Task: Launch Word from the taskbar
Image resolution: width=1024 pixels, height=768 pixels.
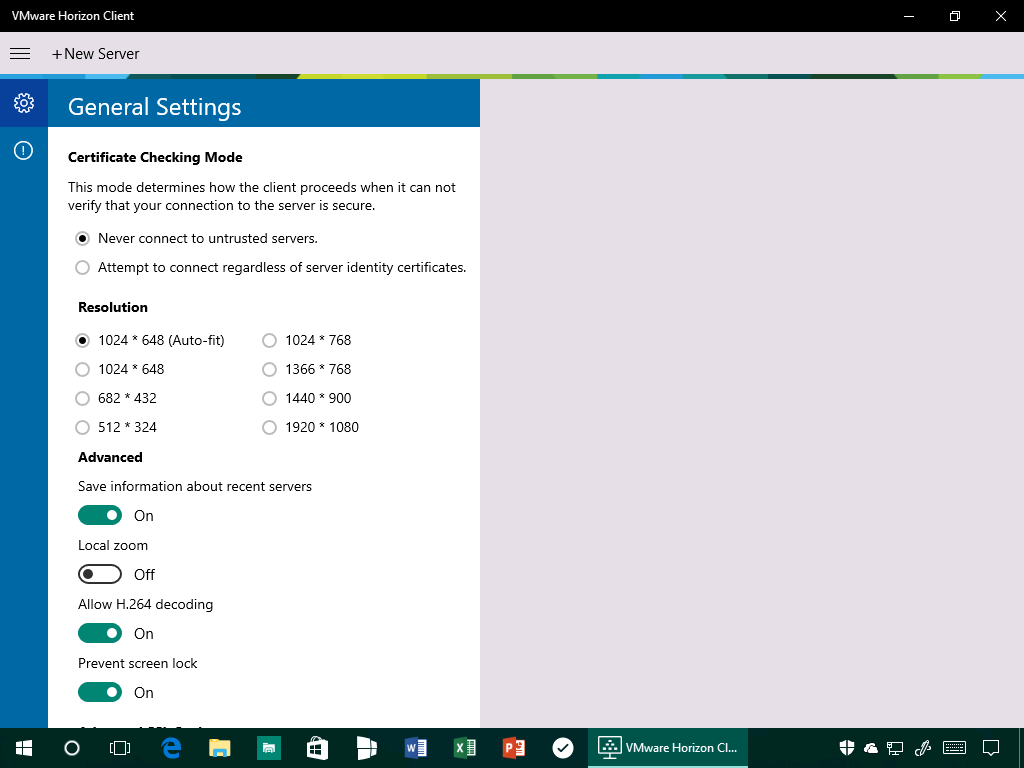Action: (415, 748)
